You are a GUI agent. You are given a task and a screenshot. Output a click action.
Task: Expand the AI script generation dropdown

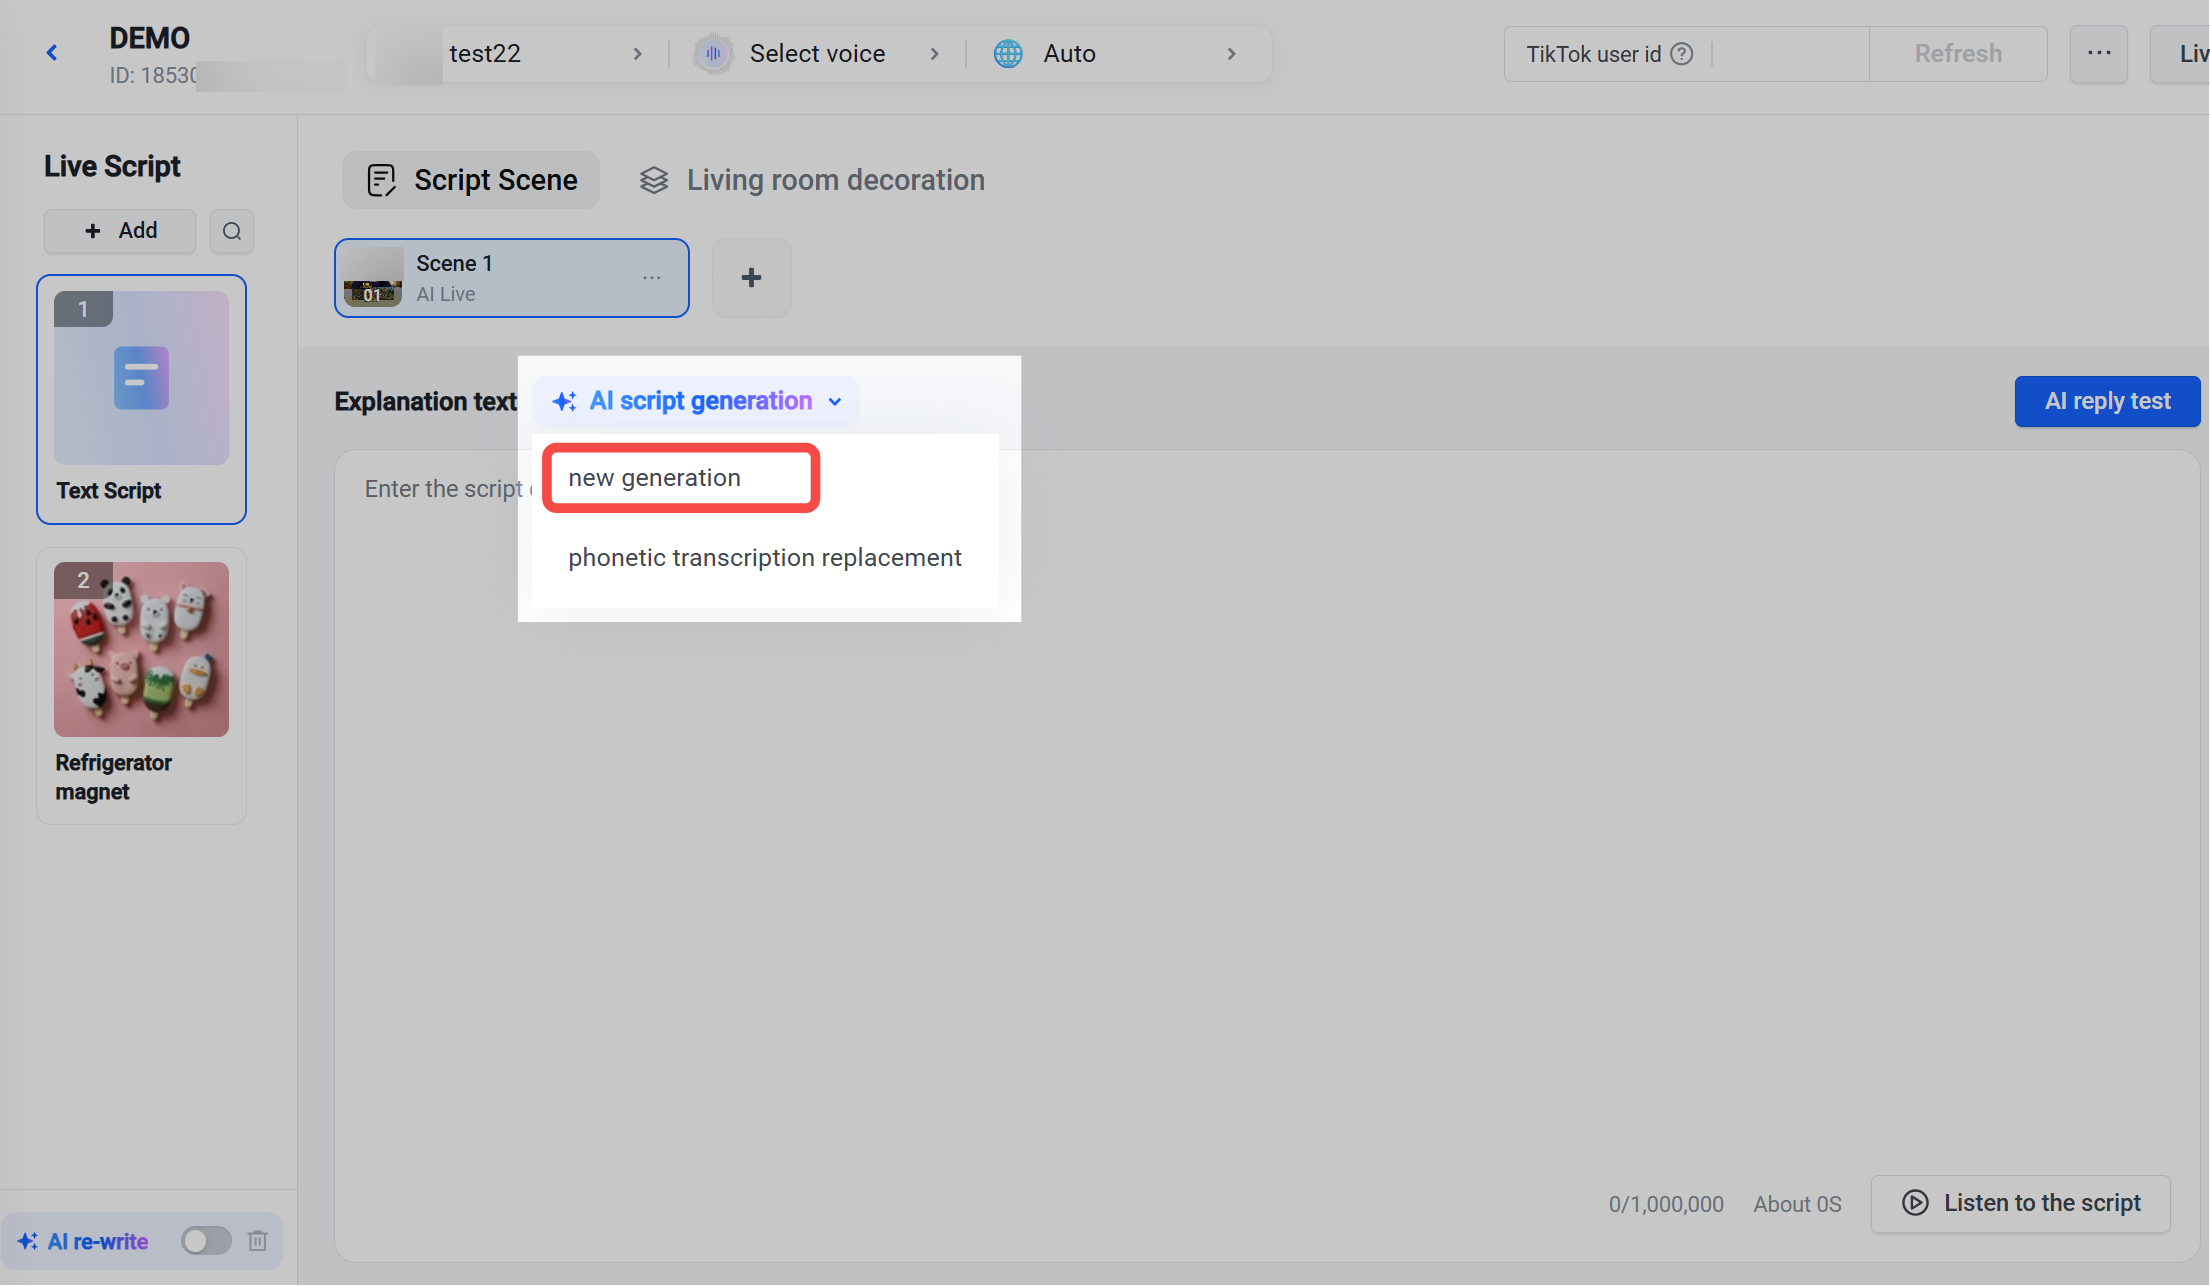[697, 401]
